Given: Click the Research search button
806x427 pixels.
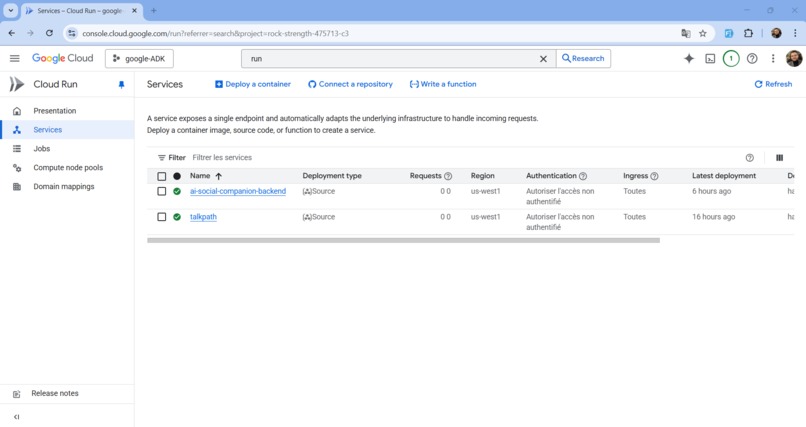Looking at the screenshot, I should pyautogui.click(x=583, y=59).
